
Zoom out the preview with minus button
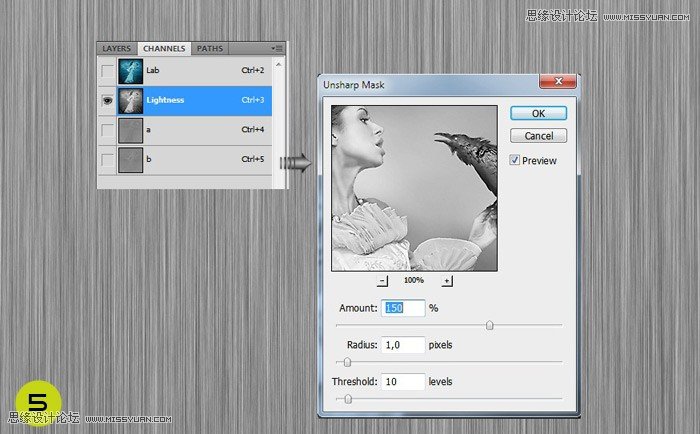382,280
